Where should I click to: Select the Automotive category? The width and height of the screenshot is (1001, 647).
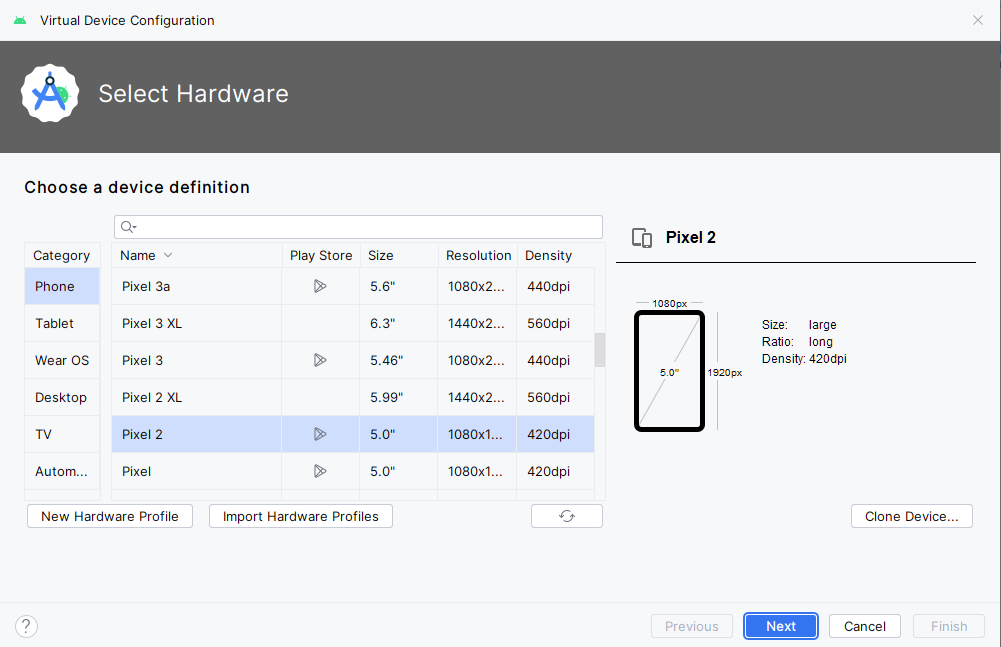pyautogui.click(x=62, y=471)
